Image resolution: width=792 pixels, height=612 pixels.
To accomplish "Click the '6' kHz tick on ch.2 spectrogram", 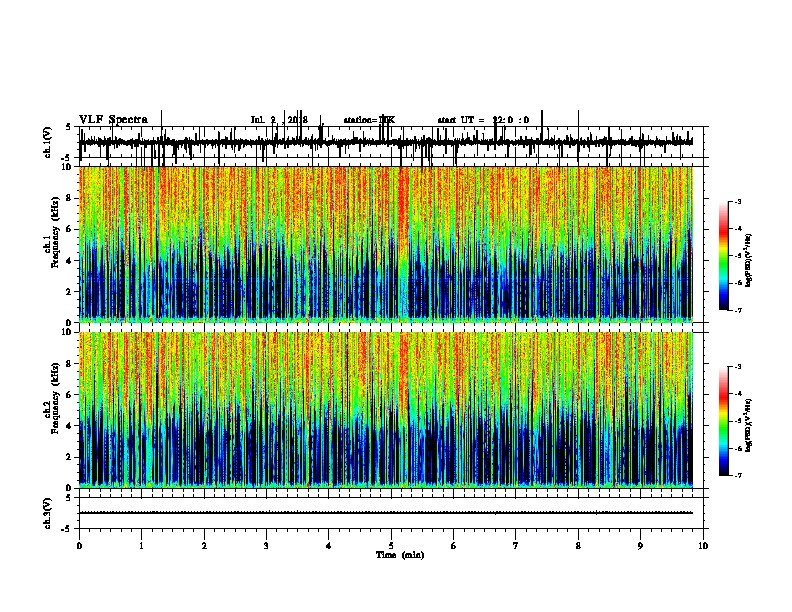I will 70,395.
